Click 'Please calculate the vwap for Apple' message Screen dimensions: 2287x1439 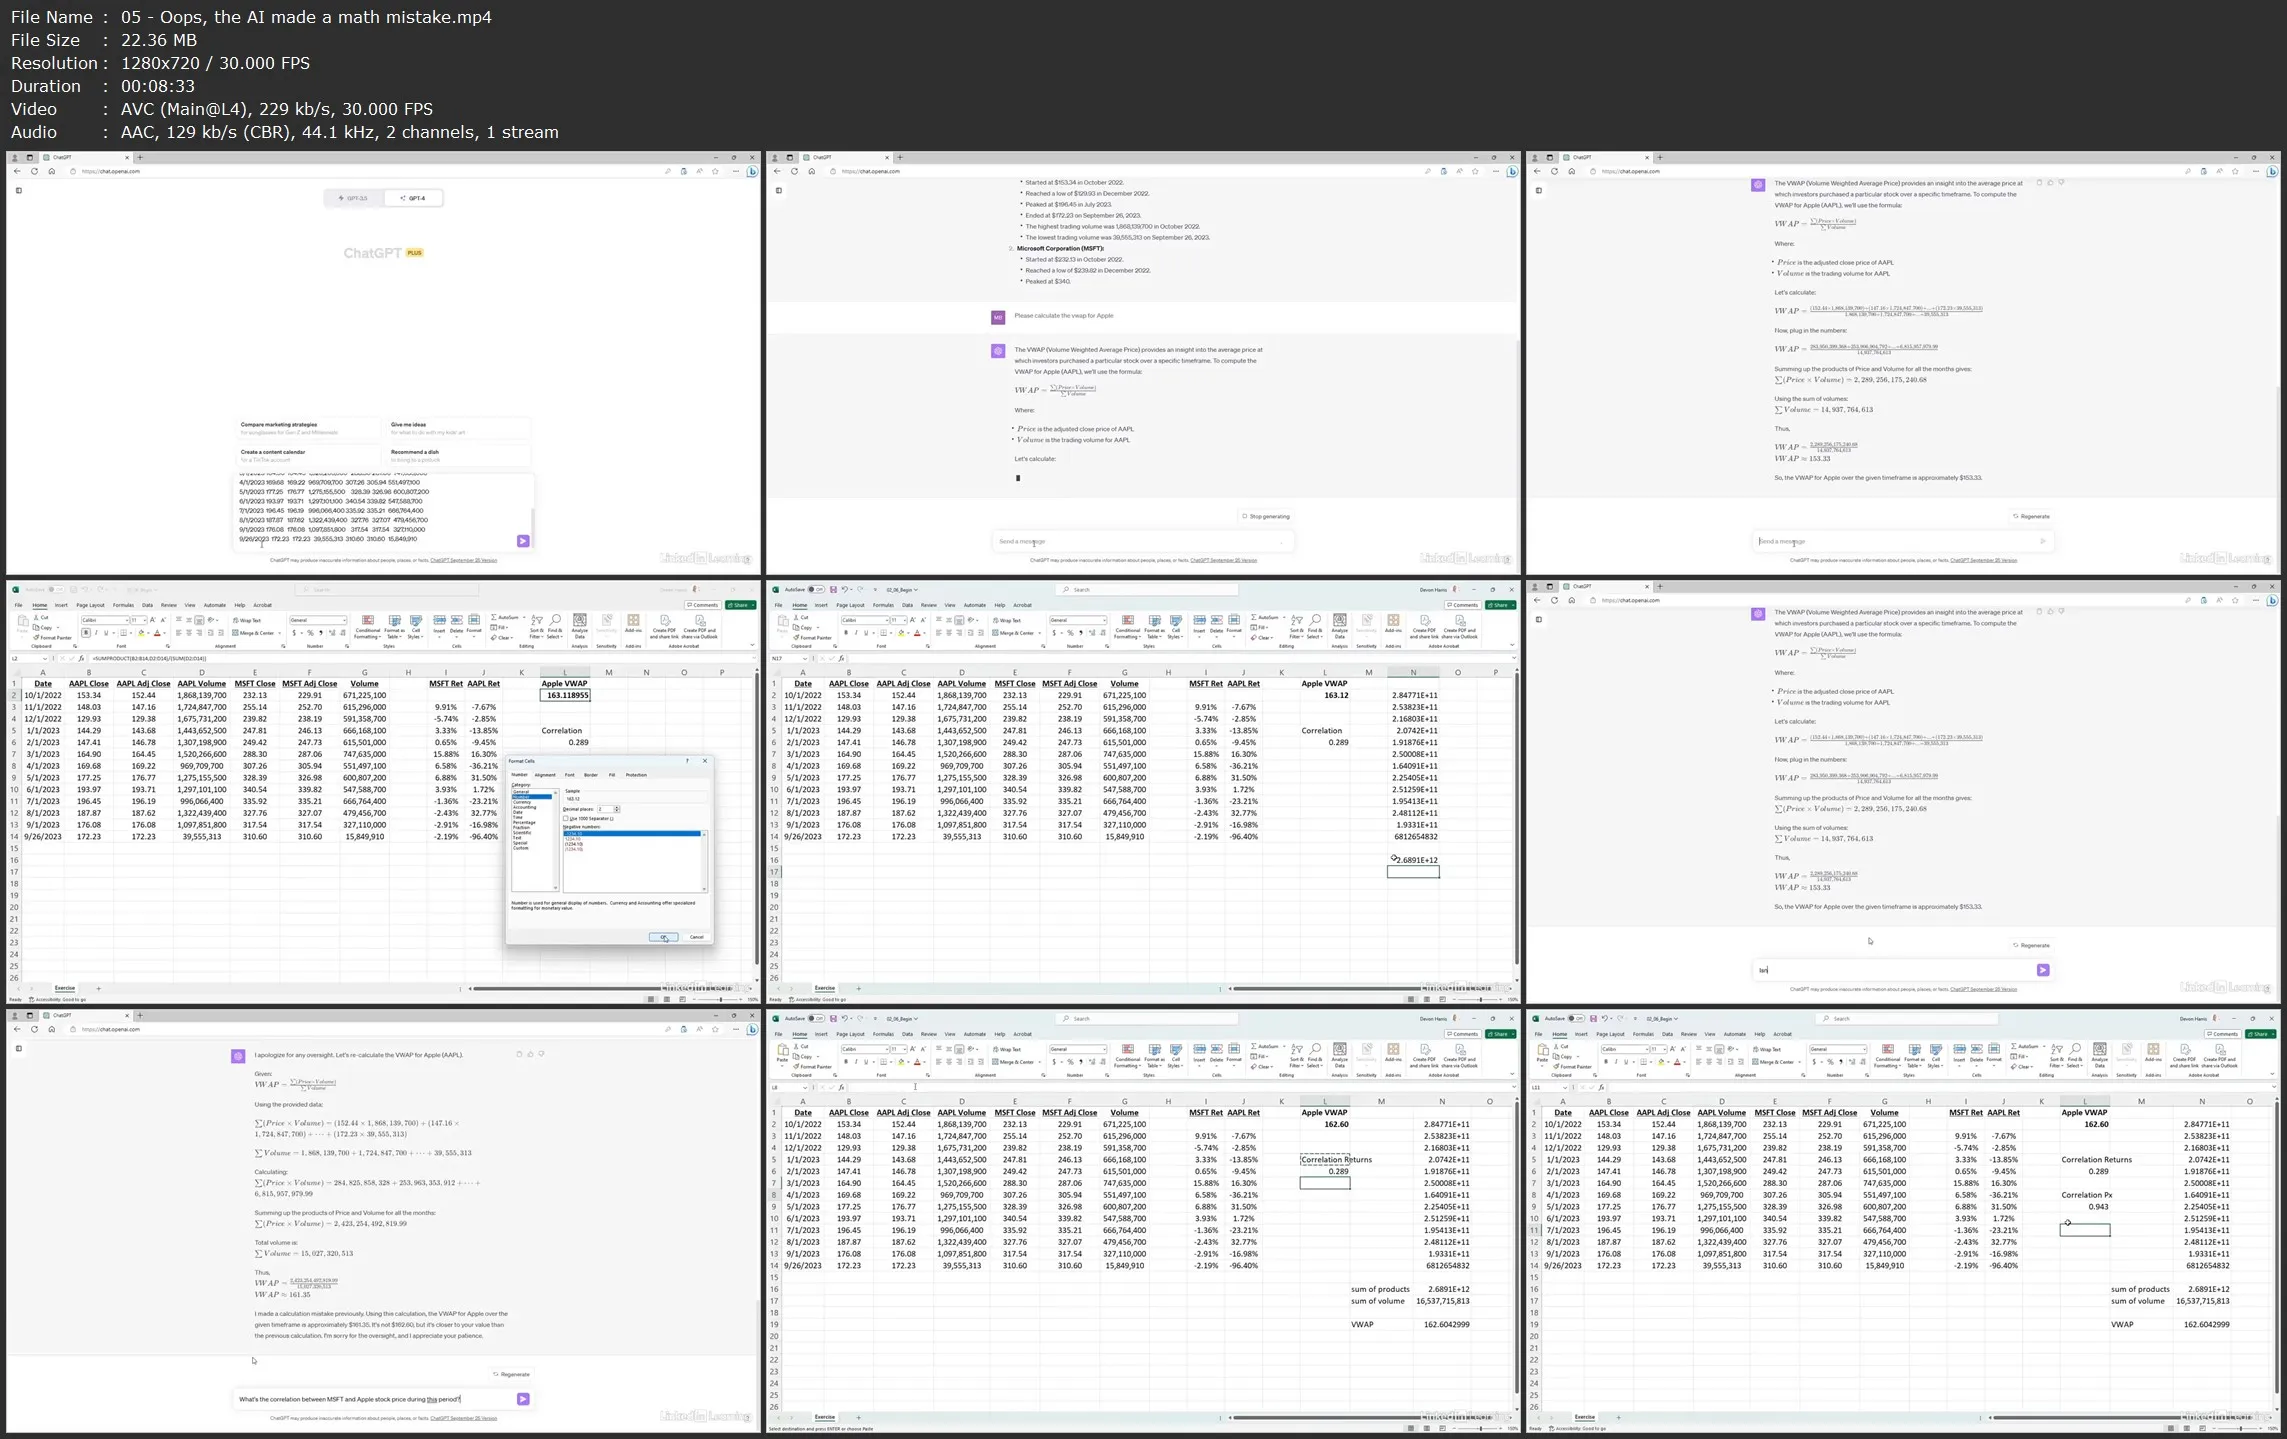pos(1063,316)
